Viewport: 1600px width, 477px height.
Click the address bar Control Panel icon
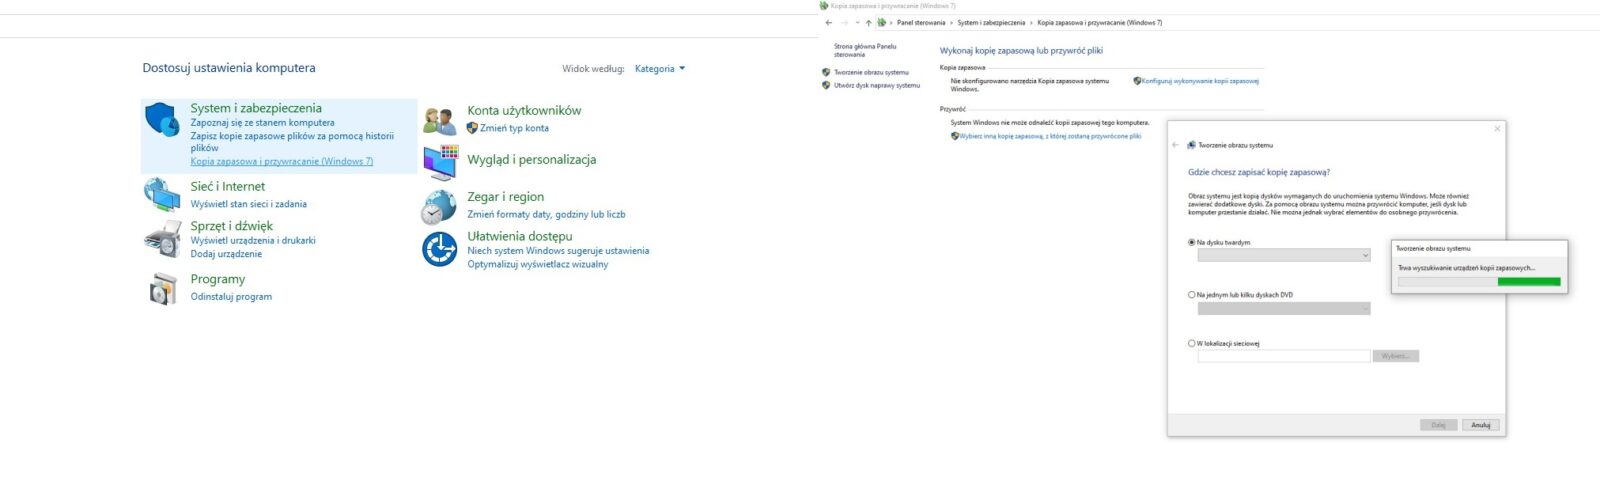pos(881,22)
